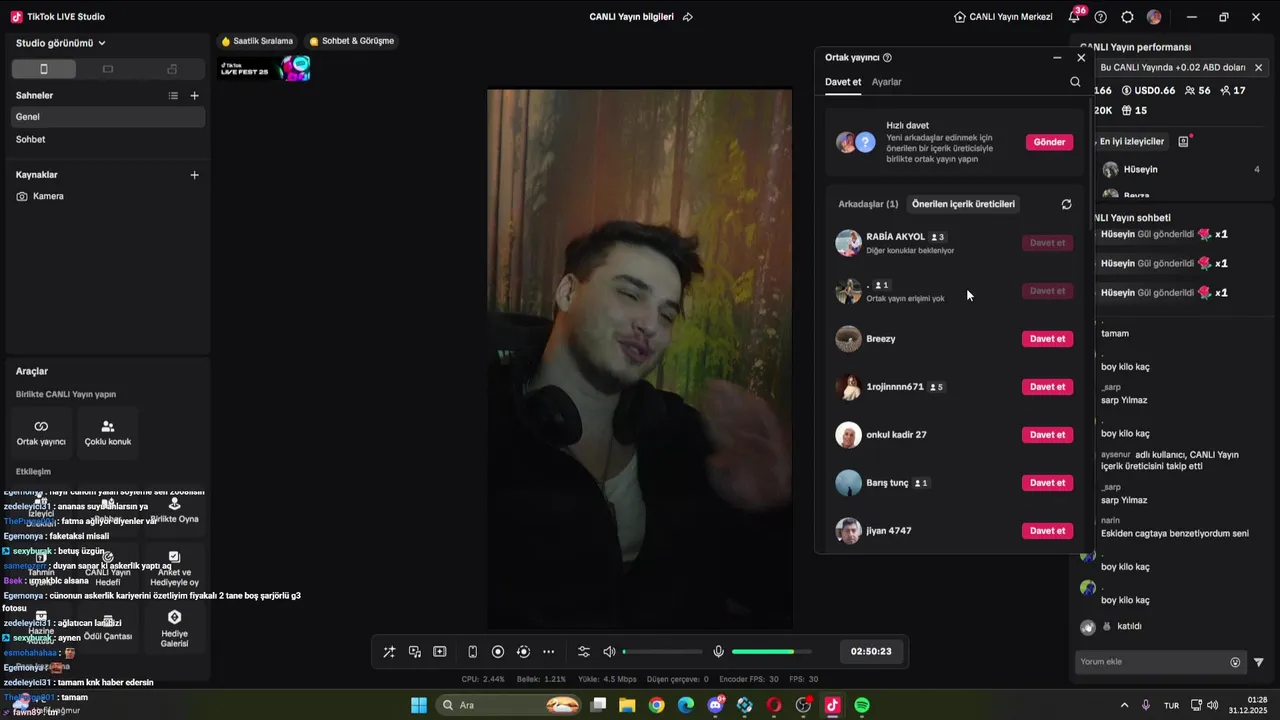Expand the Studio görünümü dropdown
This screenshot has width=1280, height=720.
(x=61, y=43)
